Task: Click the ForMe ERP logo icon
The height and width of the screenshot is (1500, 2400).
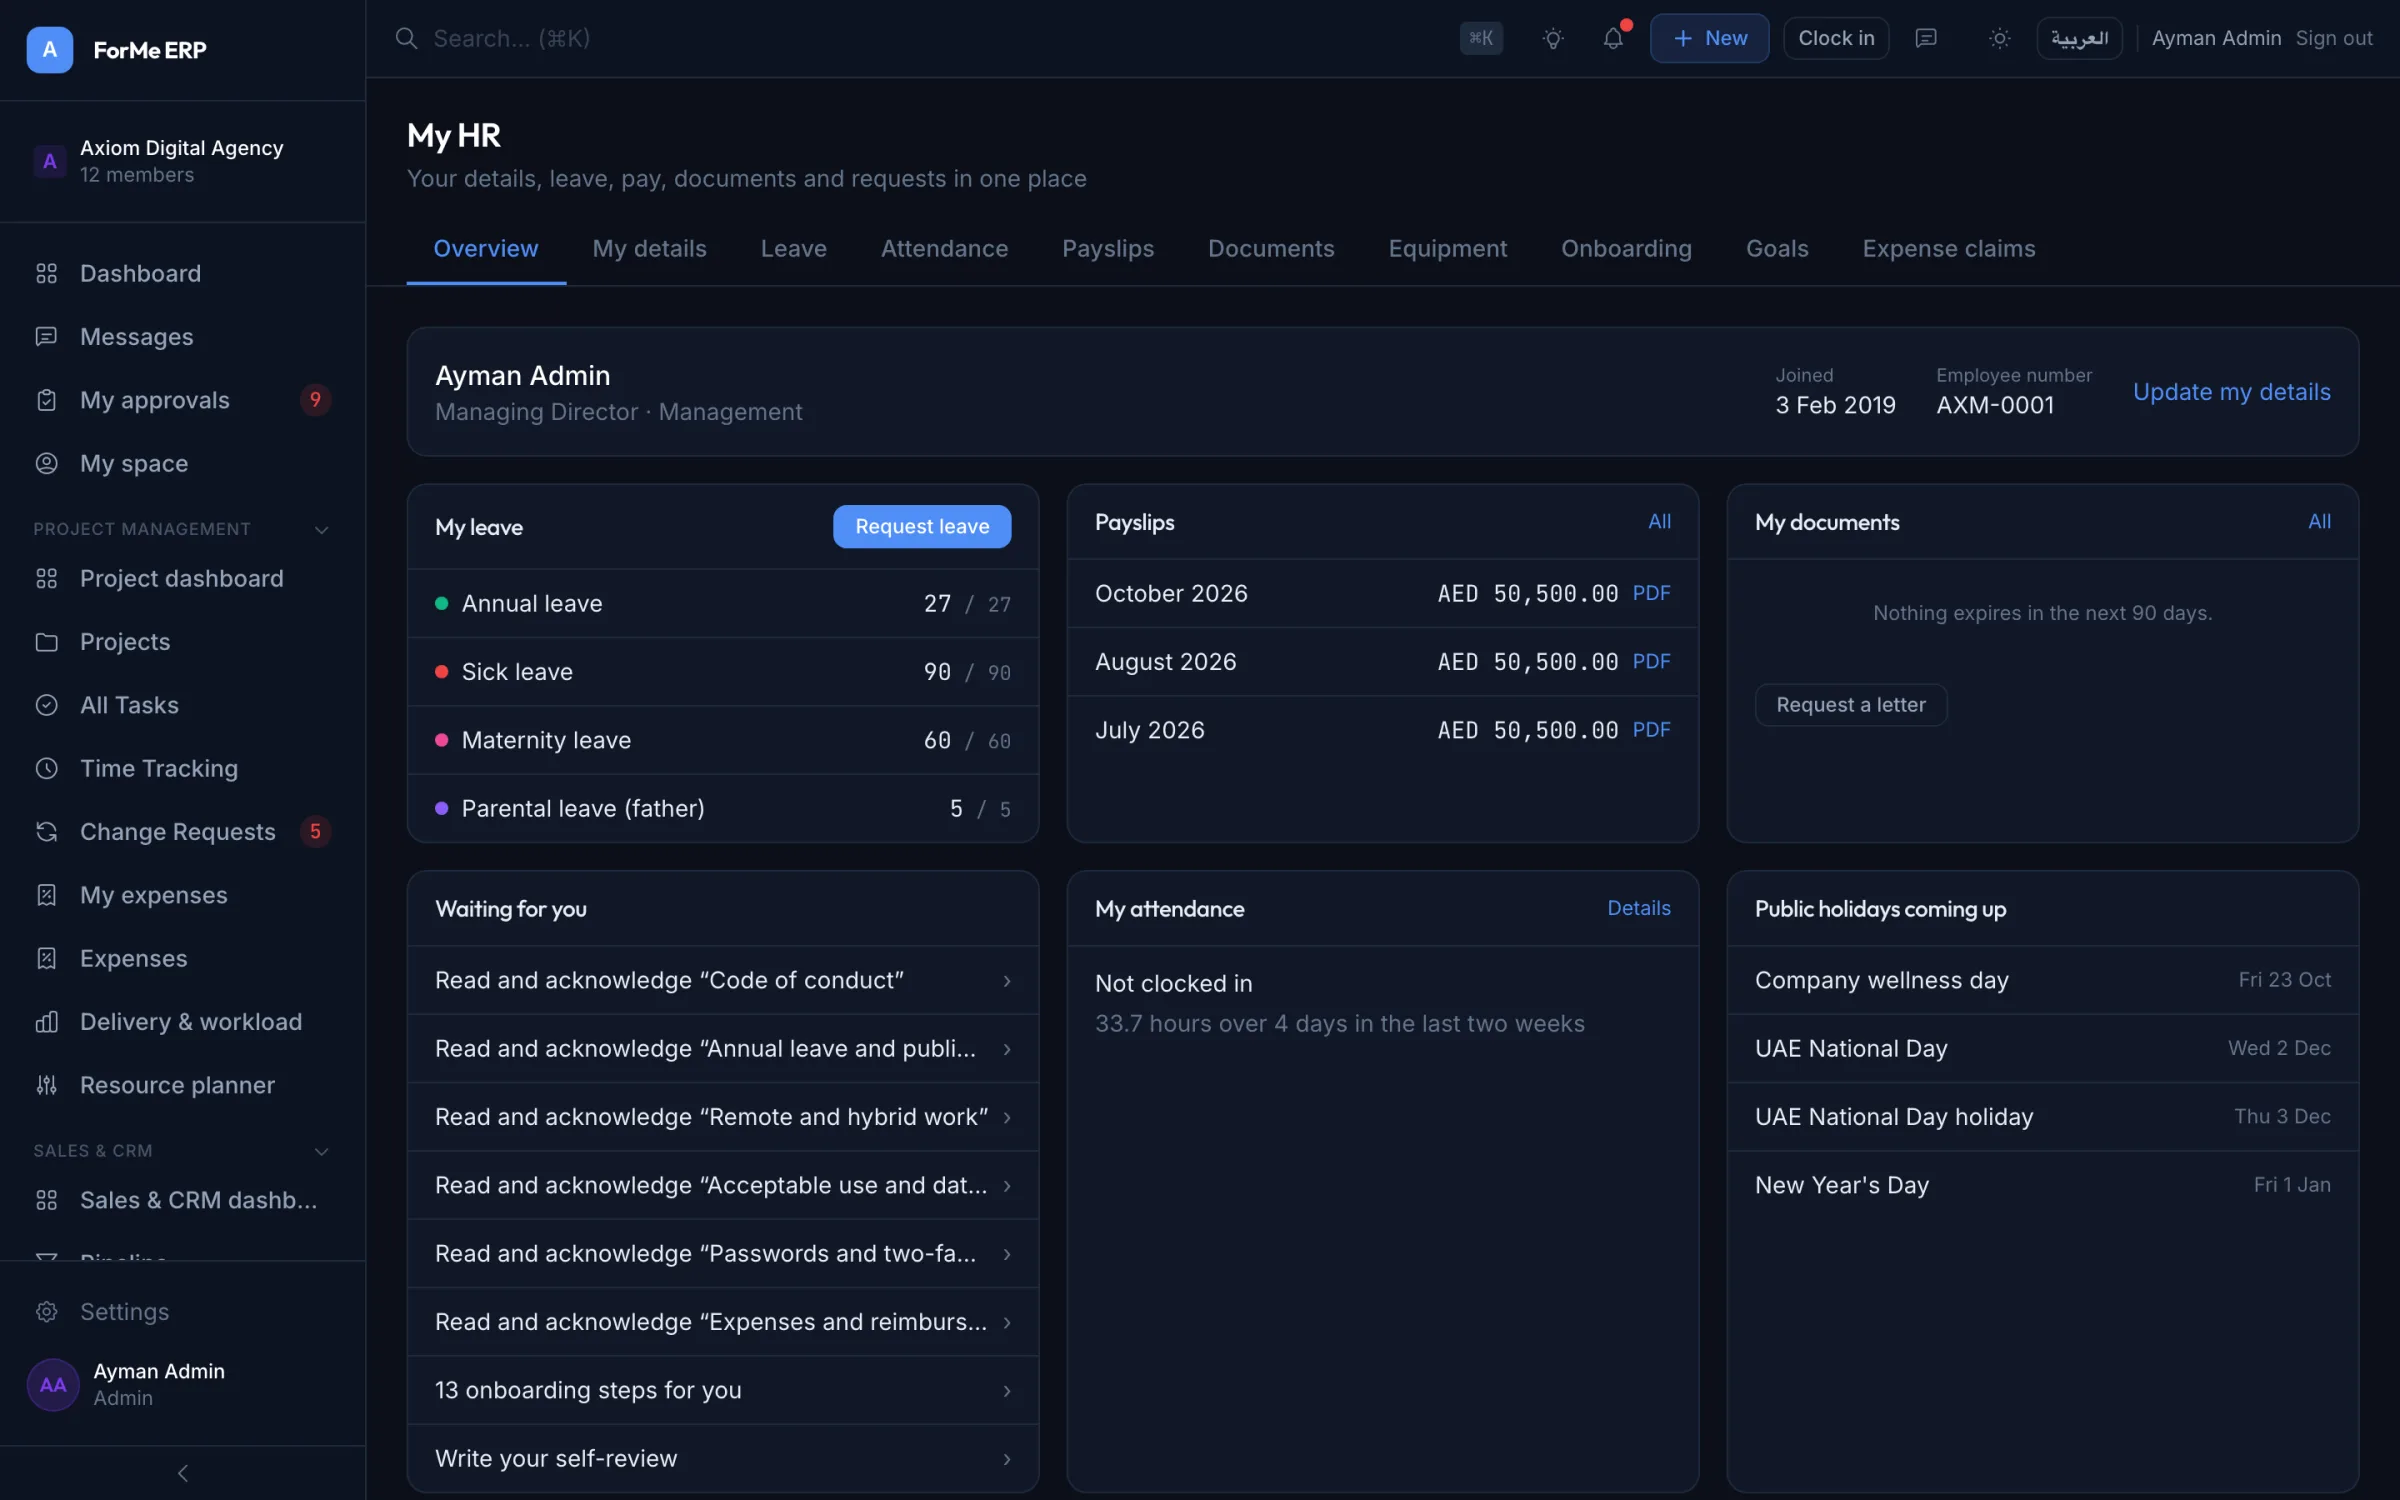Action: [x=49, y=49]
